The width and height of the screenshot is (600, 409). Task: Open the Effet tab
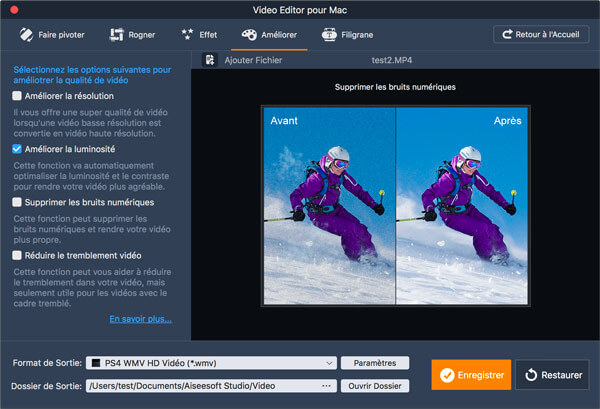[199, 35]
